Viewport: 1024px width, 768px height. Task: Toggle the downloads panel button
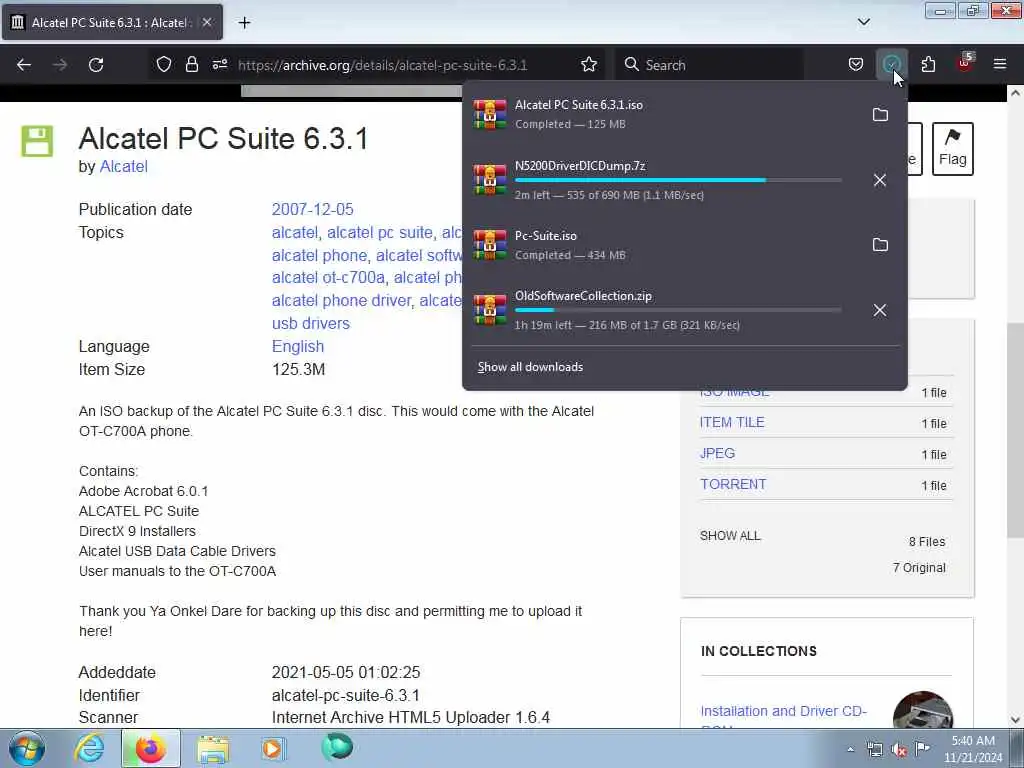[x=891, y=65]
